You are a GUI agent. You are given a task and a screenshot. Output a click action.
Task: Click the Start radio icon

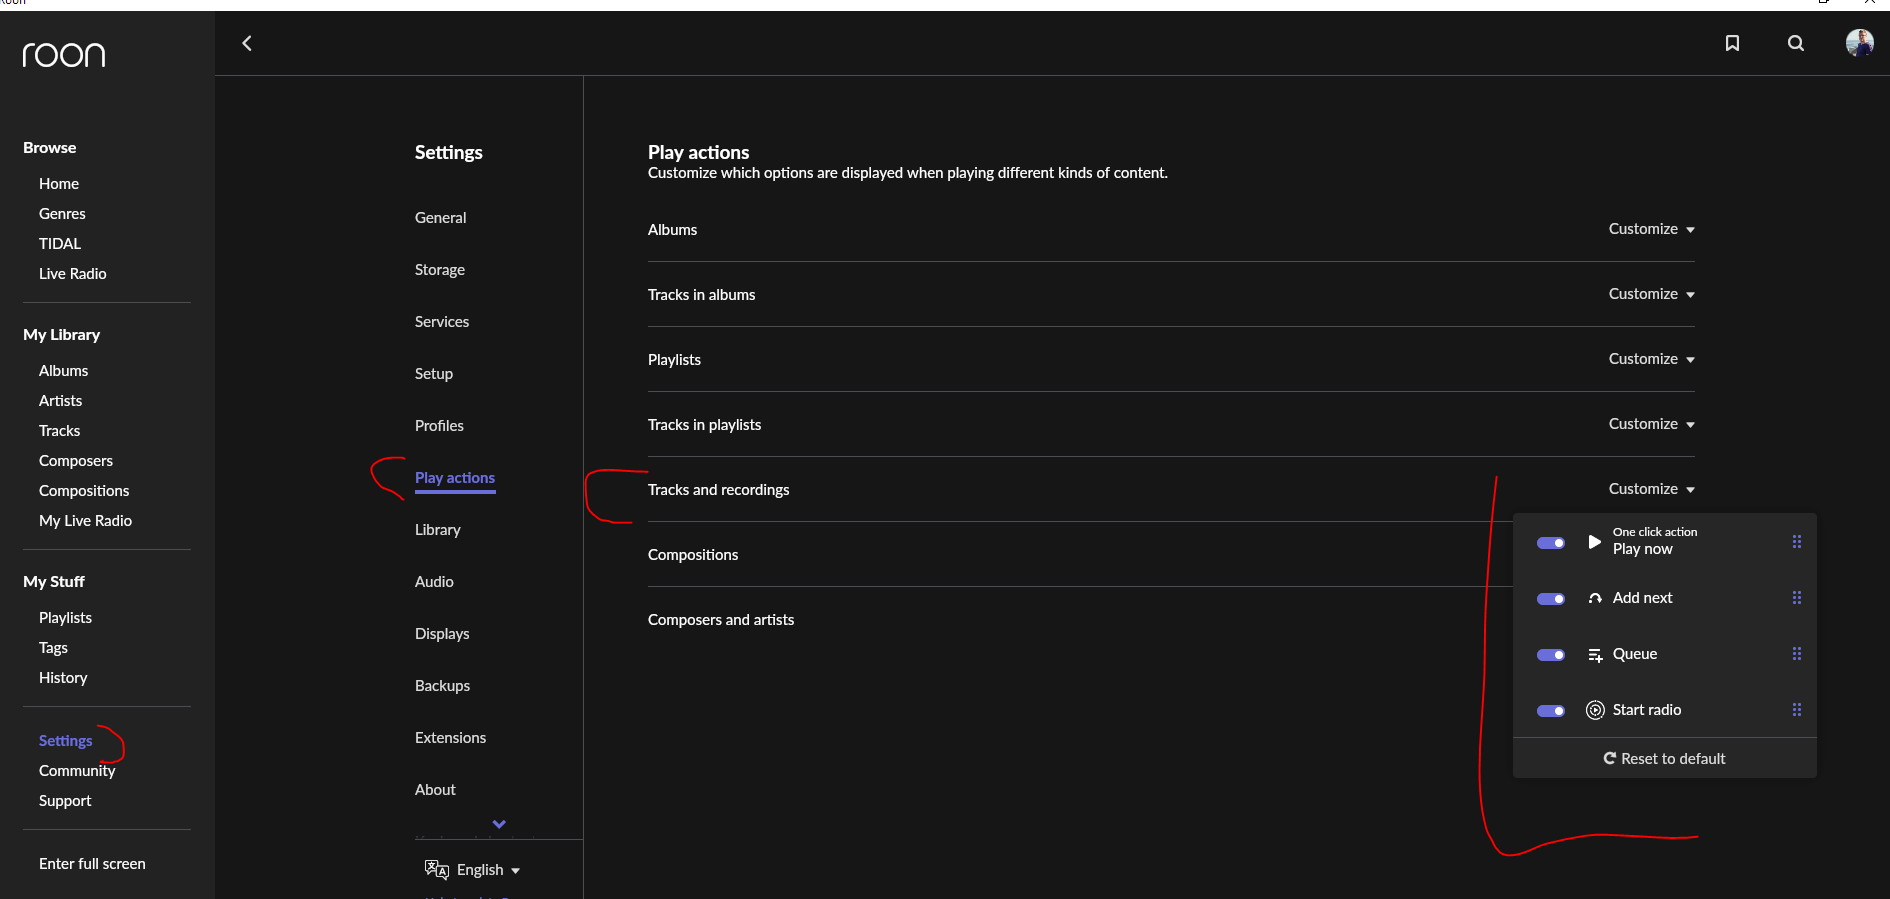1595,710
